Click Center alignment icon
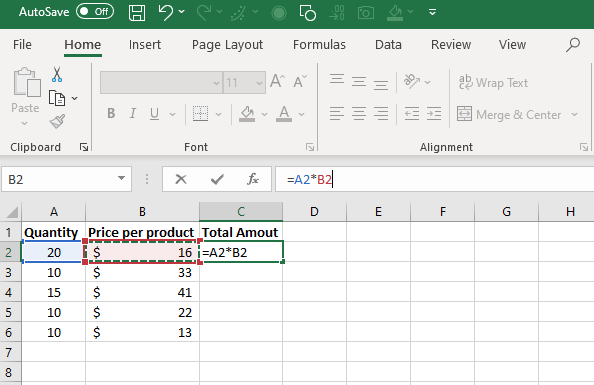Viewport: 594px width, 385px height. pyautogui.click(x=359, y=114)
